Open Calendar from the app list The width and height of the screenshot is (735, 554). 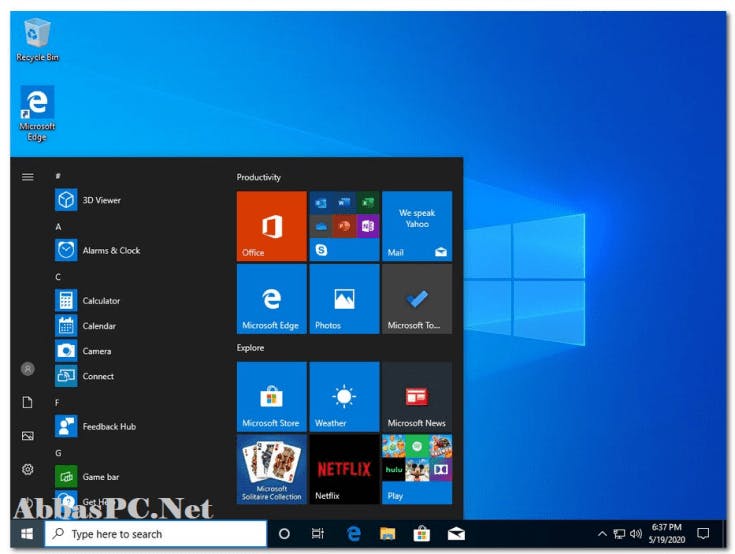134,326
